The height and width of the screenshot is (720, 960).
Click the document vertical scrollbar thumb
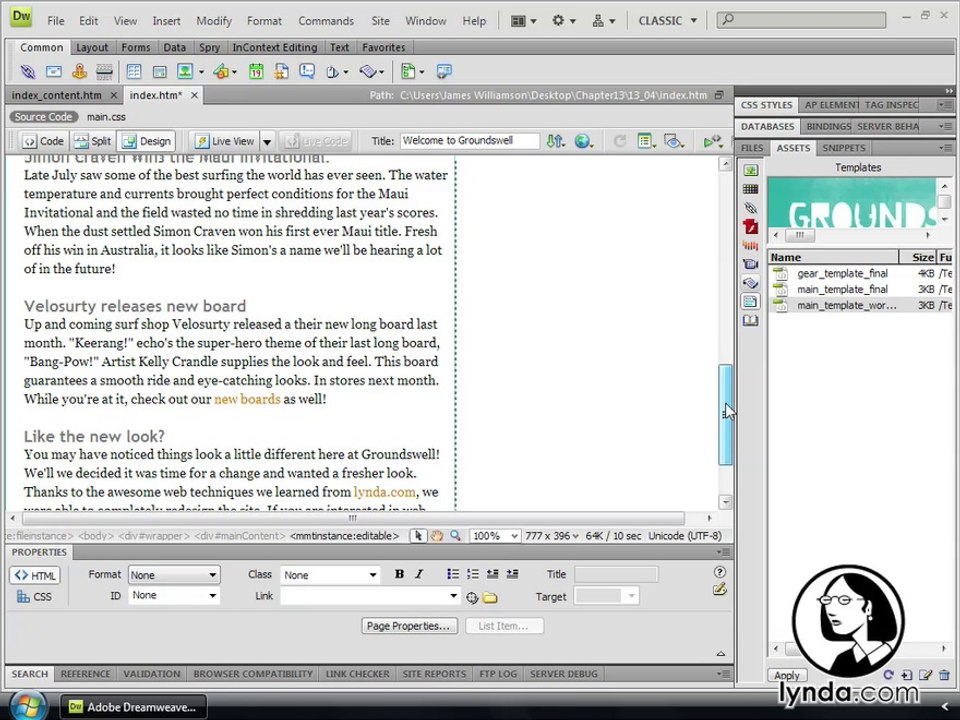pos(725,414)
